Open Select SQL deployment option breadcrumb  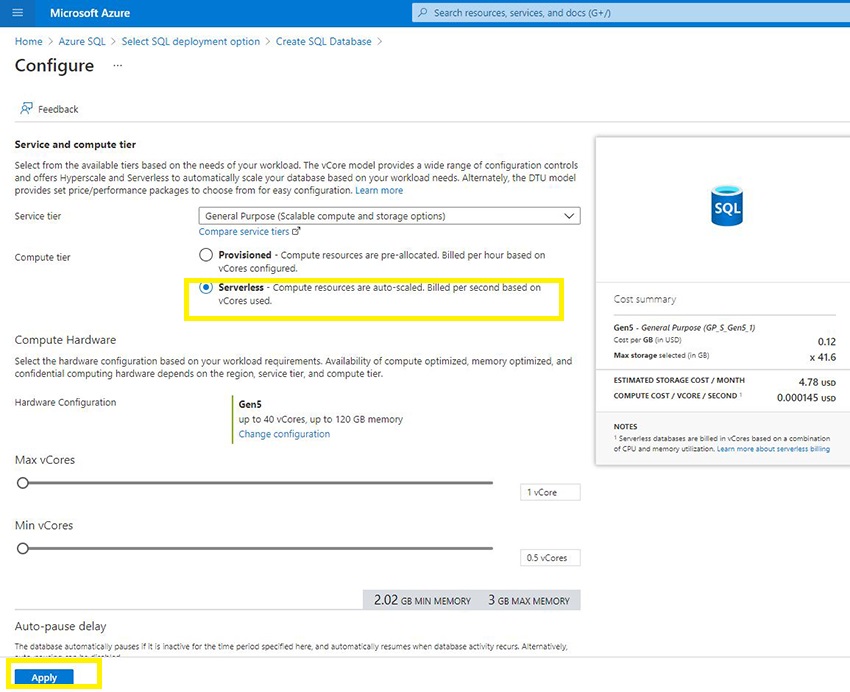[191, 41]
